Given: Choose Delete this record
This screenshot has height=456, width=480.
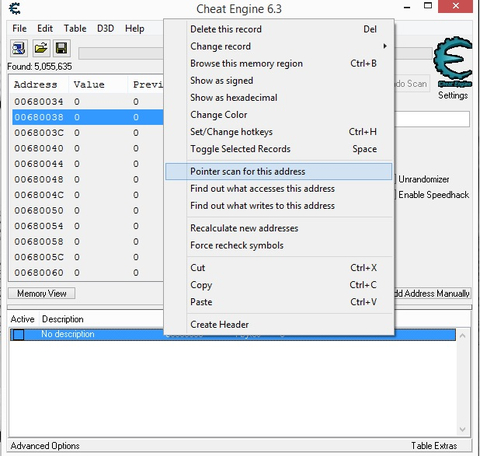Looking at the screenshot, I should coord(279,29).
